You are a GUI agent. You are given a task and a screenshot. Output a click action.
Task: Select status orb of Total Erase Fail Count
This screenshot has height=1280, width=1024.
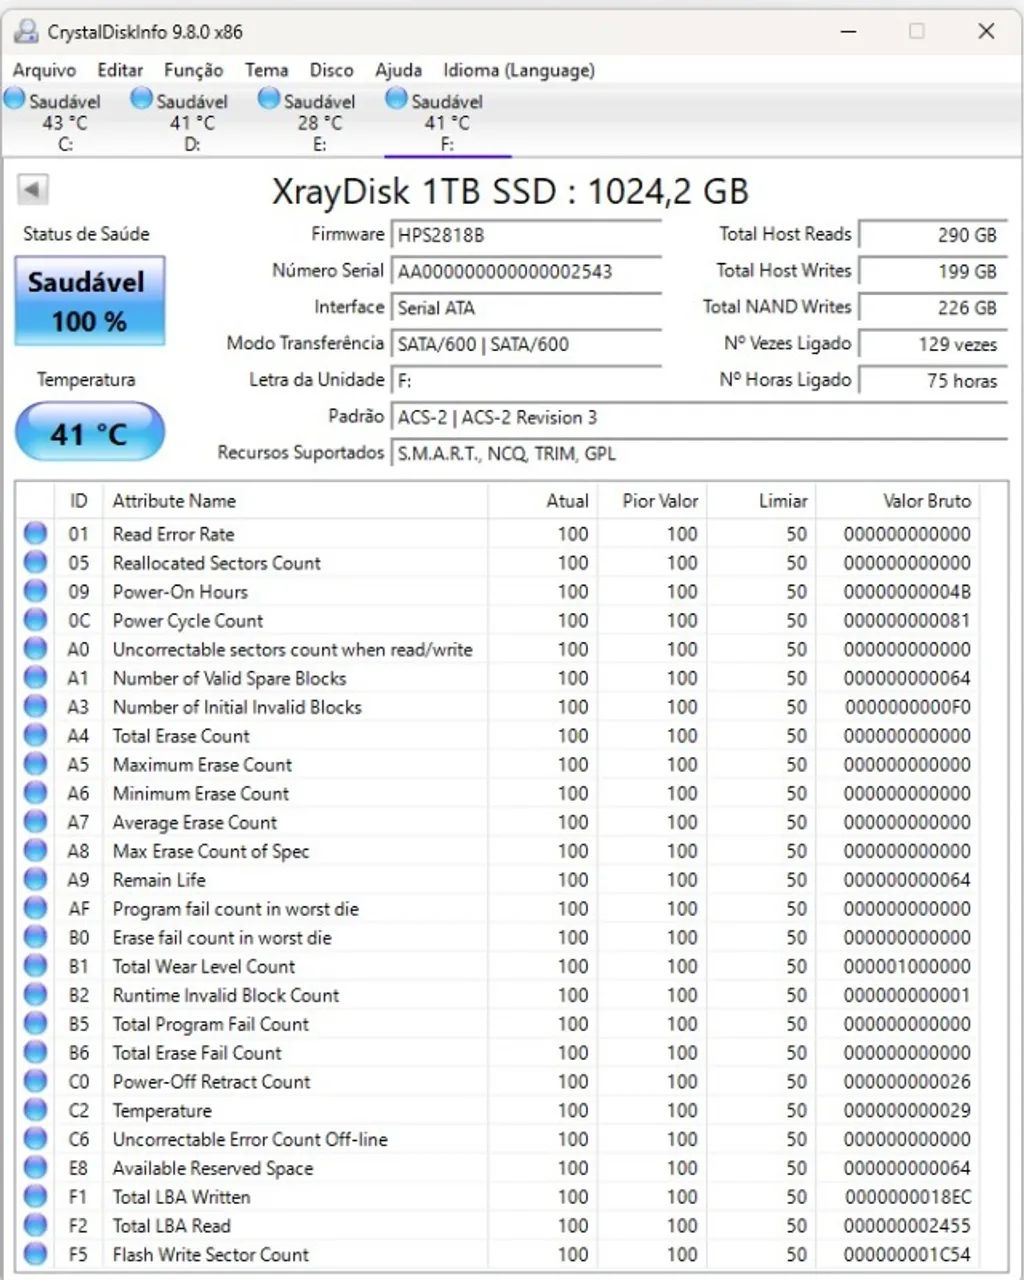pos(36,1052)
